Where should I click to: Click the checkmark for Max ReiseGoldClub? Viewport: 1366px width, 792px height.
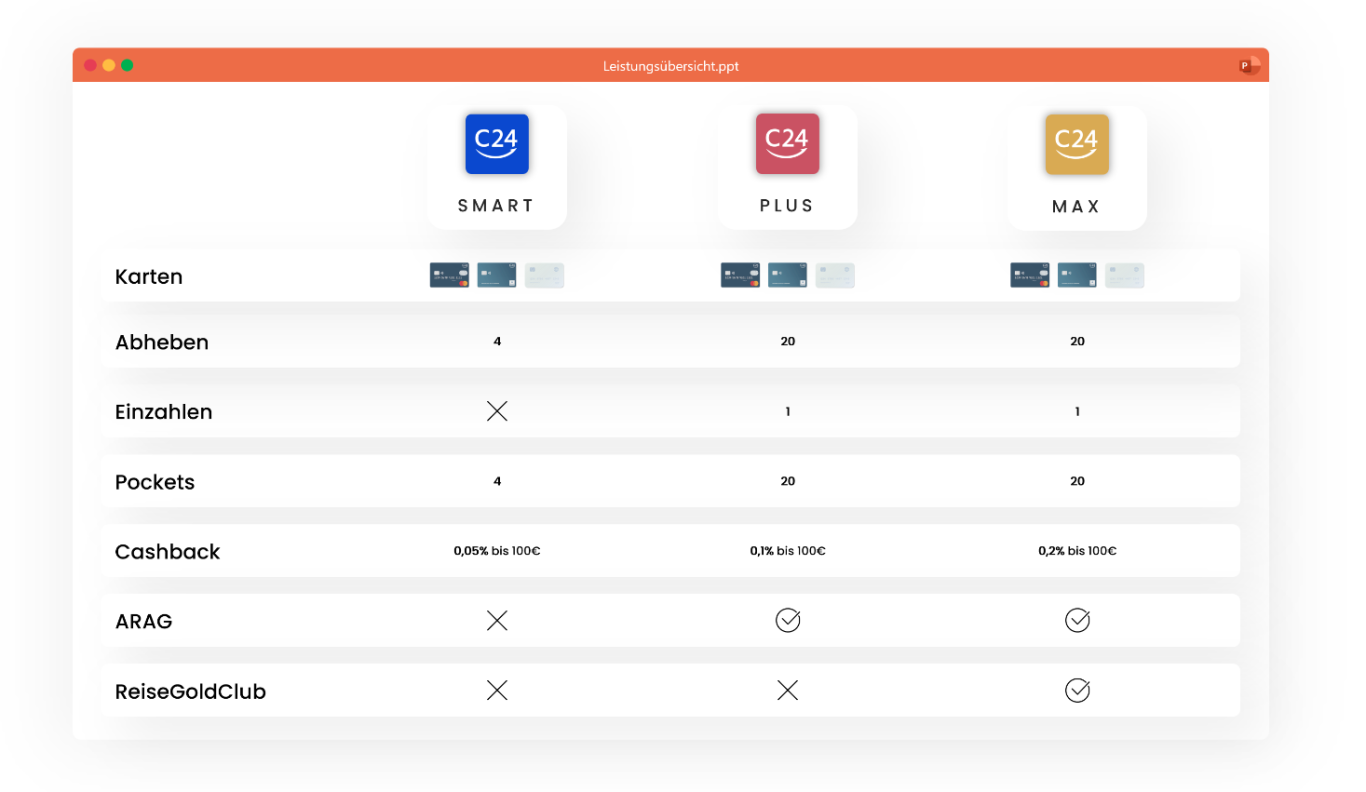click(x=1077, y=691)
